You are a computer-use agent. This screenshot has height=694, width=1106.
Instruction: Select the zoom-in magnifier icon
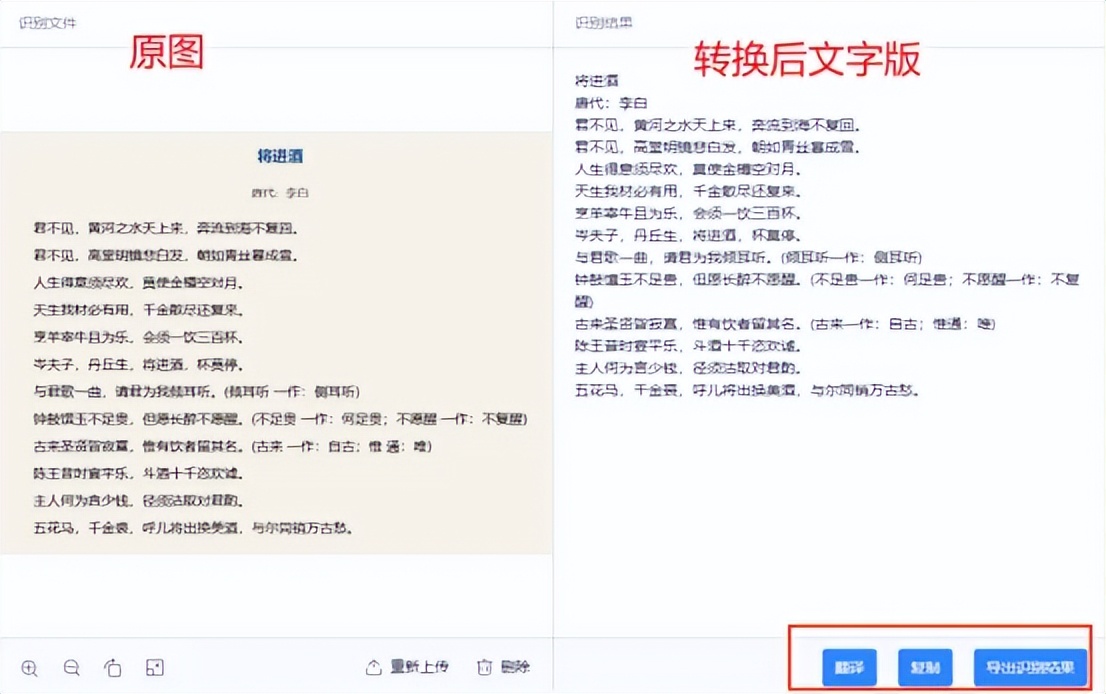31,666
